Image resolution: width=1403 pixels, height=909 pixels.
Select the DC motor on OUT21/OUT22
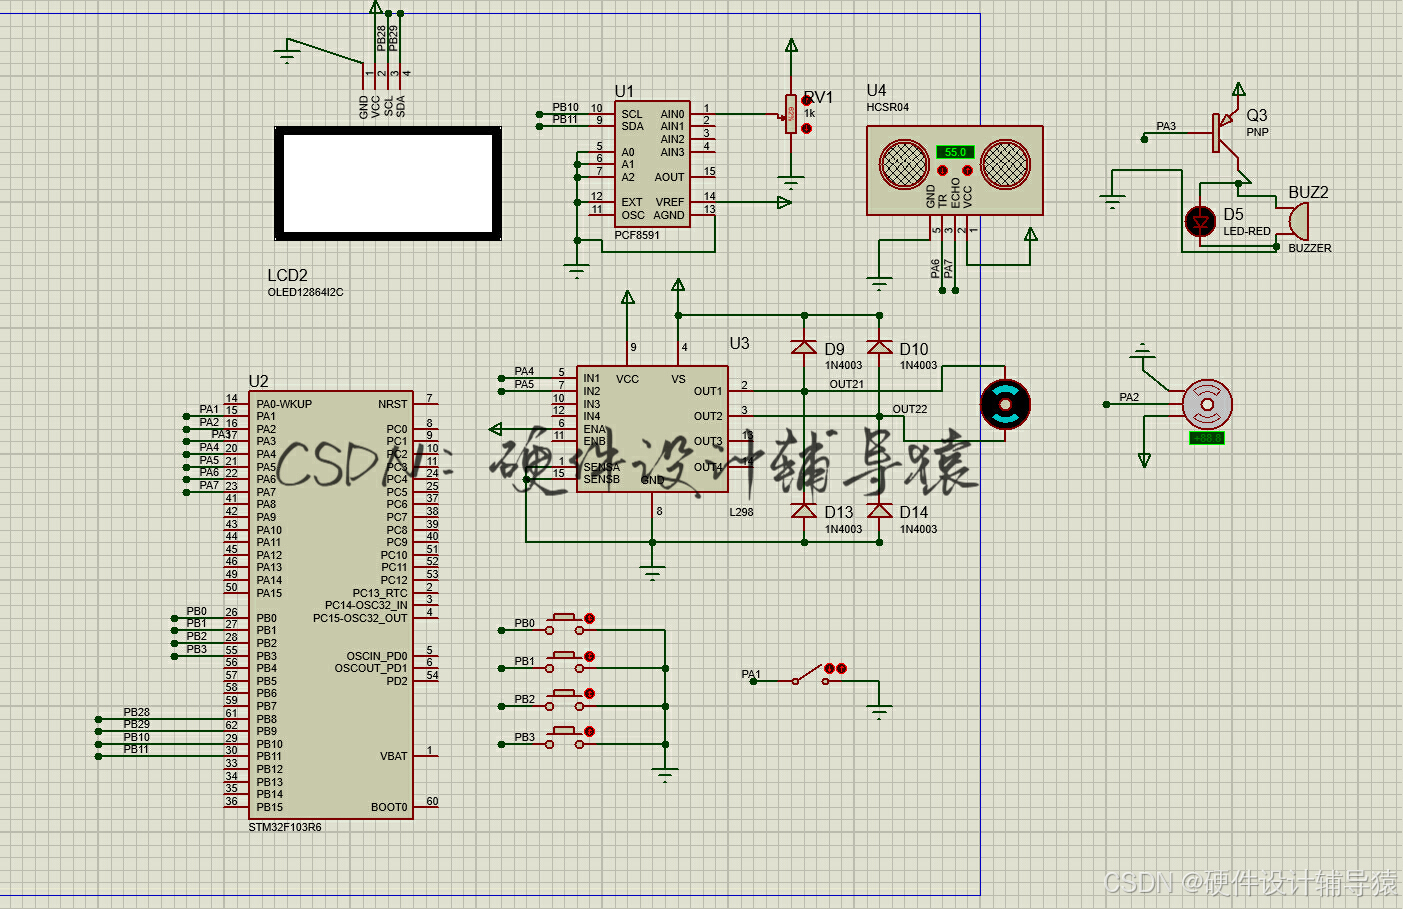point(1005,404)
